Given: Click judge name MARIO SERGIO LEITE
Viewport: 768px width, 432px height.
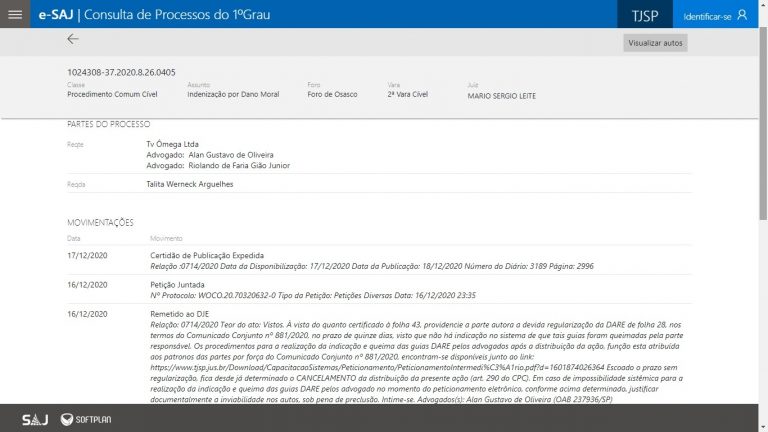Looking at the screenshot, I should (x=502, y=95).
